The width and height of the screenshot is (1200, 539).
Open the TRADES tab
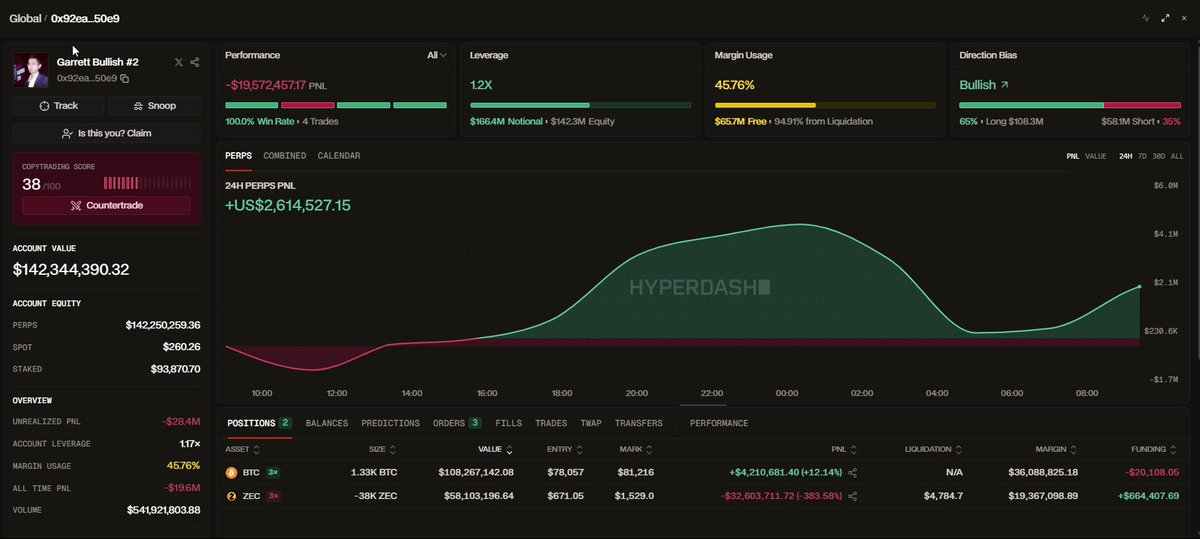click(551, 423)
